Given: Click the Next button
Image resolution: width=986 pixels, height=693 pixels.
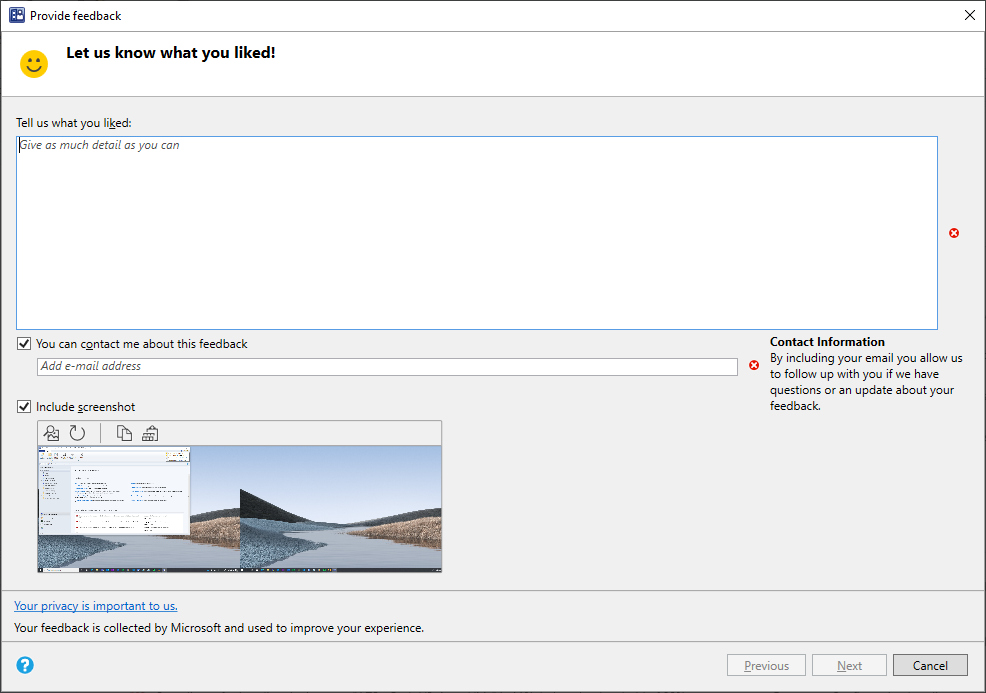Looking at the screenshot, I should [849, 664].
